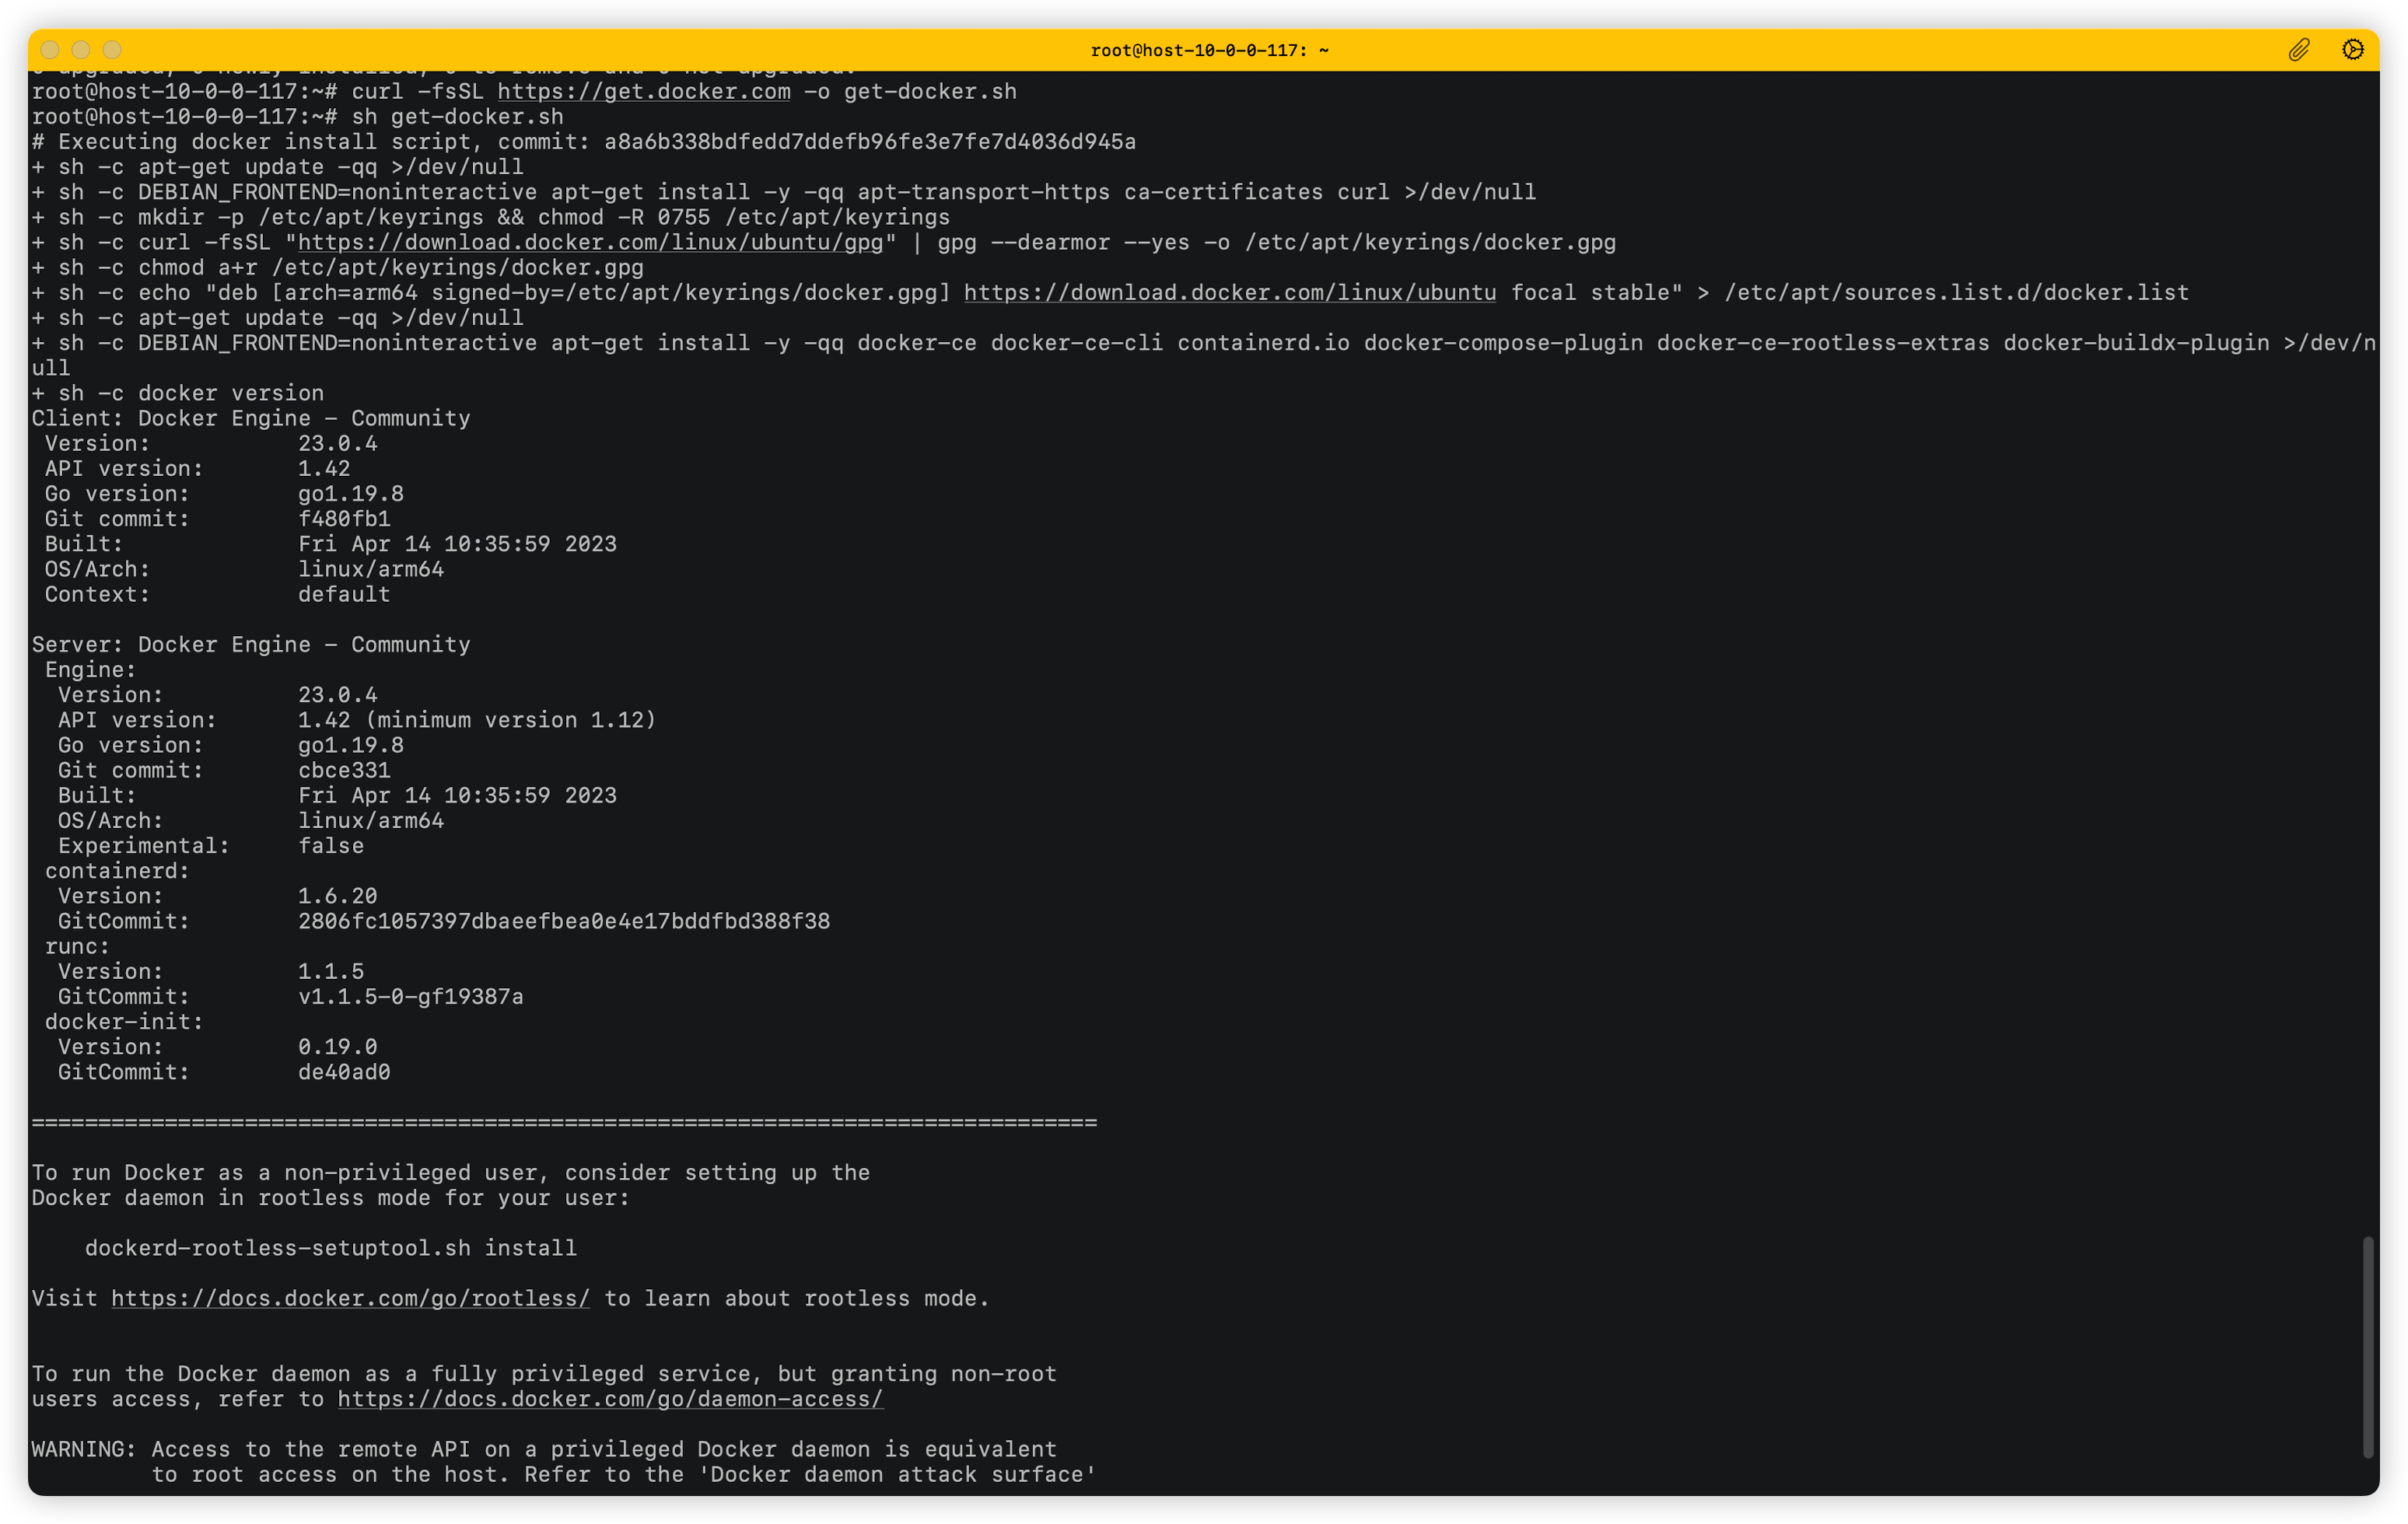Open the settings gear icon

pyautogui.click(x=2352, y=50)
